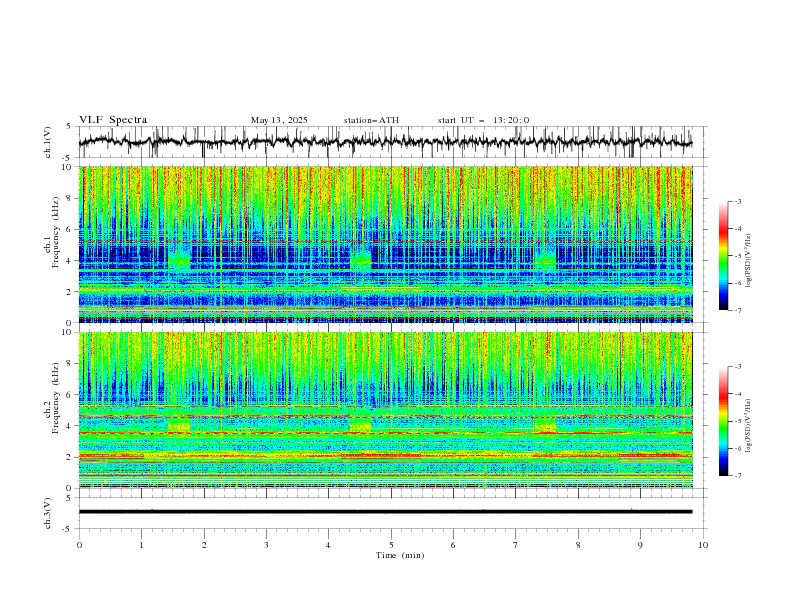
Task: Click the "10" tick on the time axis
Action: pos(703,545)
